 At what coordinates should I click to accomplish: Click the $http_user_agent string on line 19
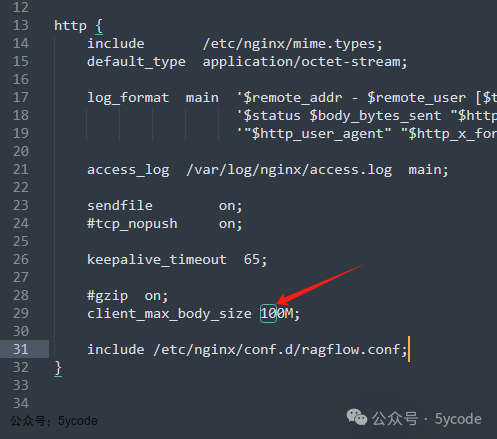(x=318, y=134)
